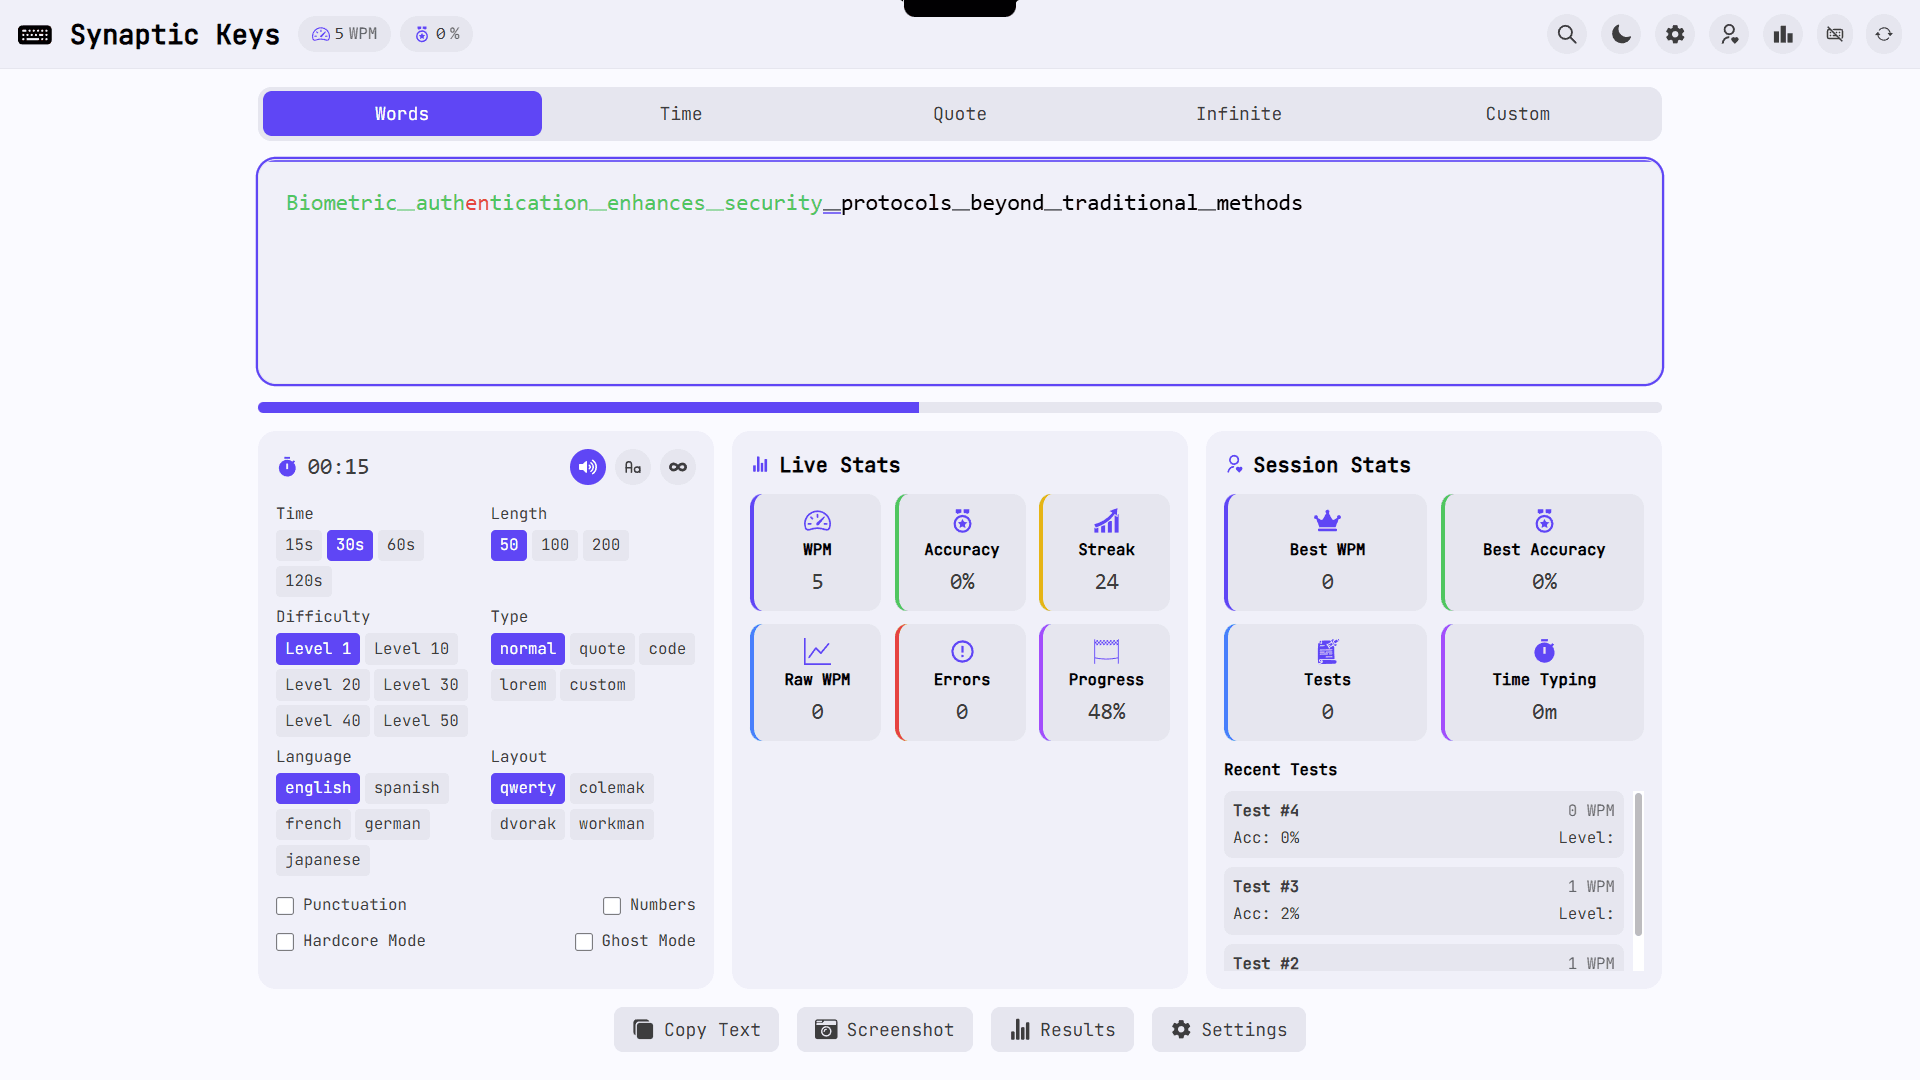The image size is (1920, 1080).
Task: Set length to 200 words
Action: point(606,545)
